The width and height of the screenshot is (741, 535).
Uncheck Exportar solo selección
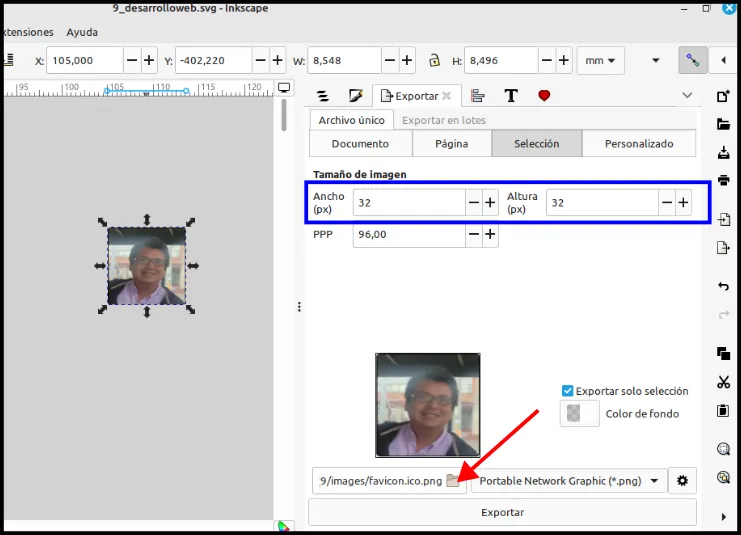568,391
